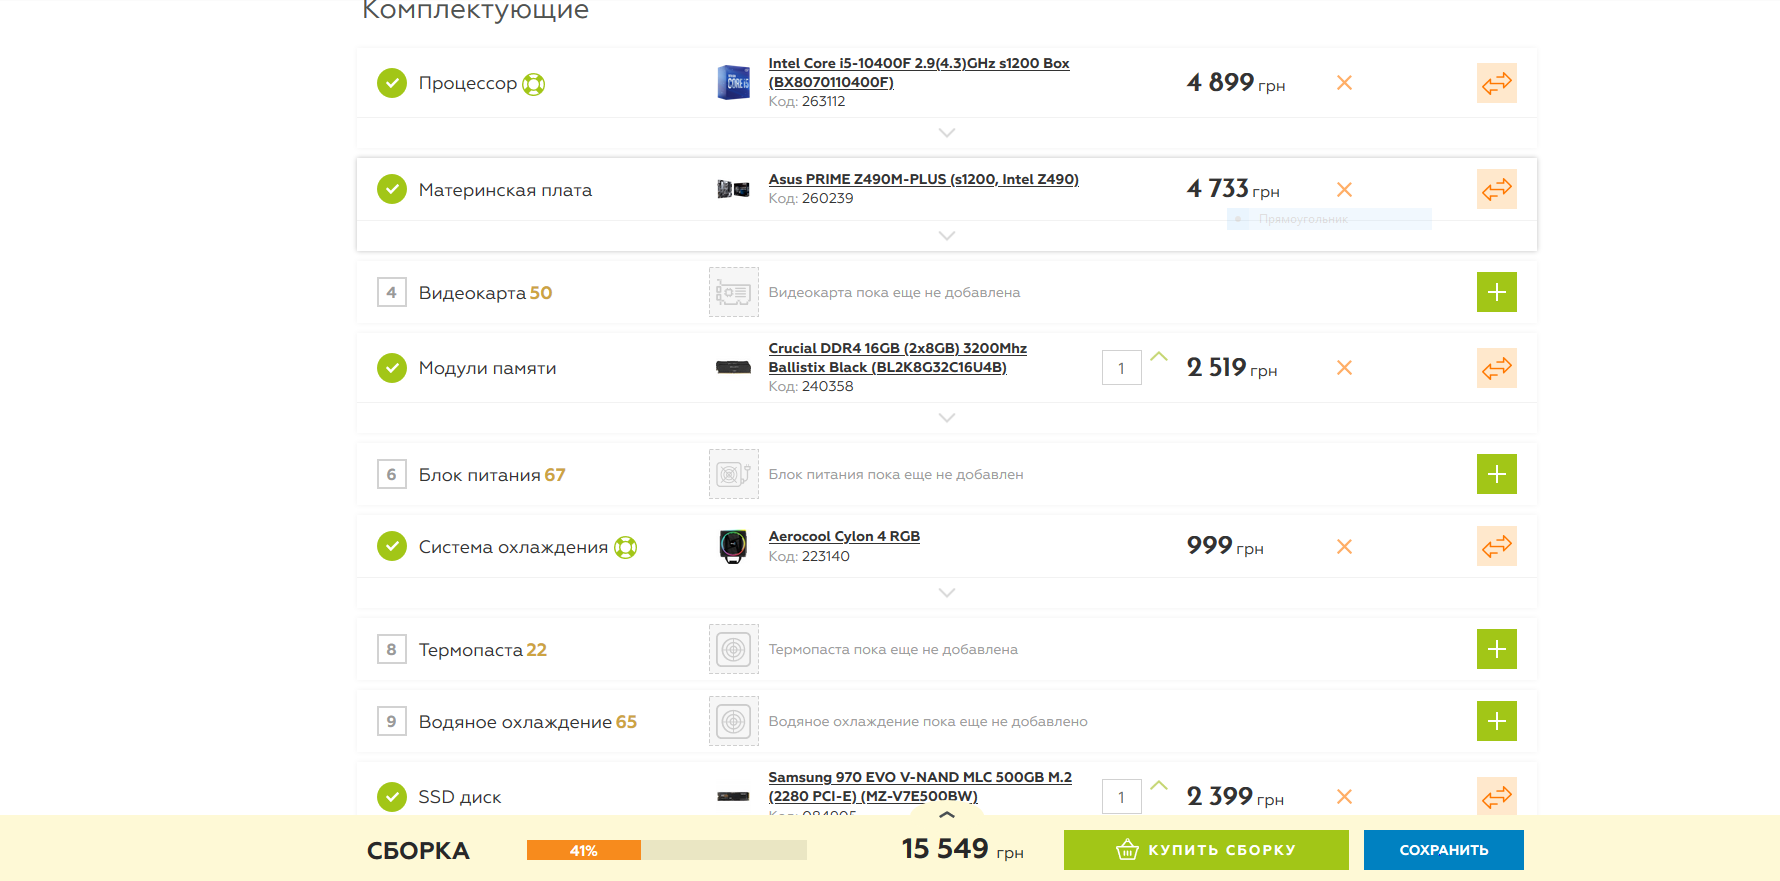
Task: Open the Видеокарта category
Action: pyautogui.click(x=472, y=293)
